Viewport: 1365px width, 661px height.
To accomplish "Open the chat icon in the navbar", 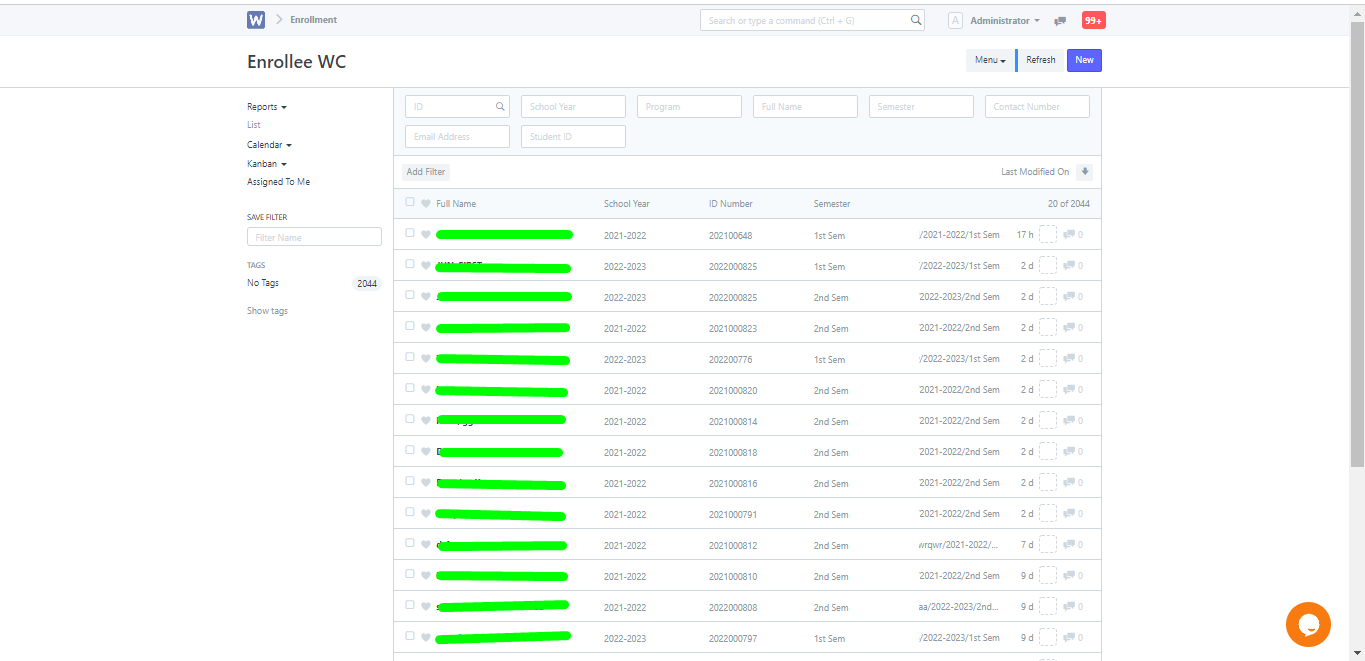I will click(1060, 21).
